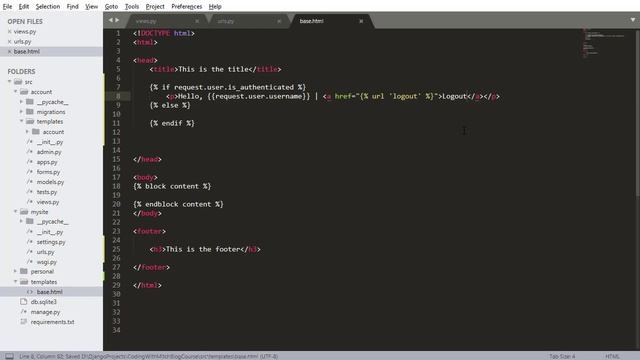Open settings.py in the sidebar
The image size is (640, 360).
51,242
